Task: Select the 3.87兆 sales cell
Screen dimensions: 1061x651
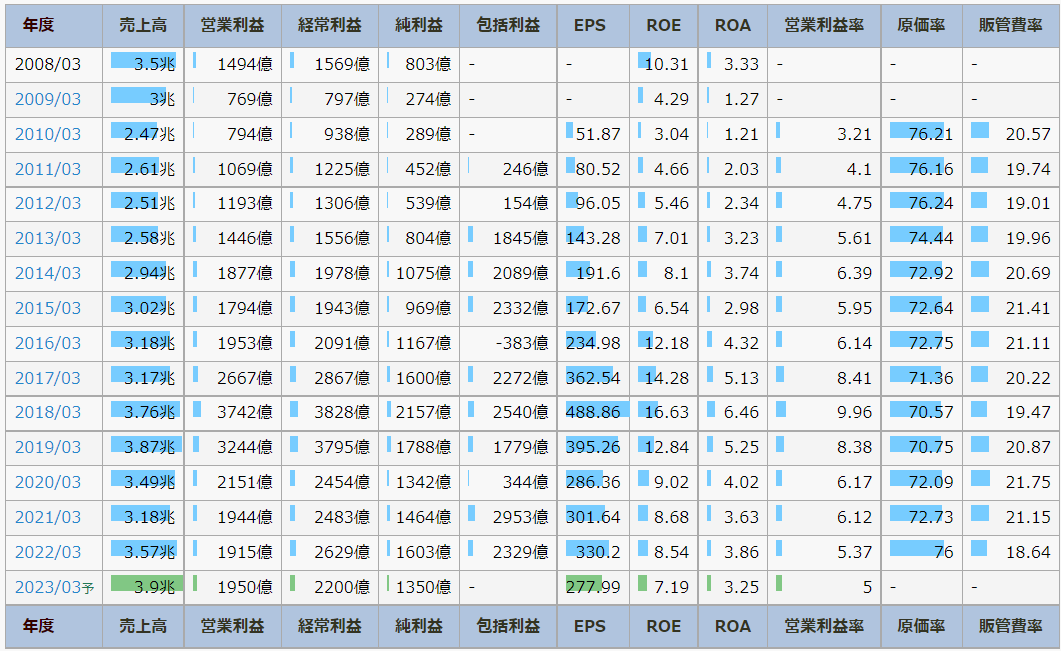Action: (x=143, y=448)
